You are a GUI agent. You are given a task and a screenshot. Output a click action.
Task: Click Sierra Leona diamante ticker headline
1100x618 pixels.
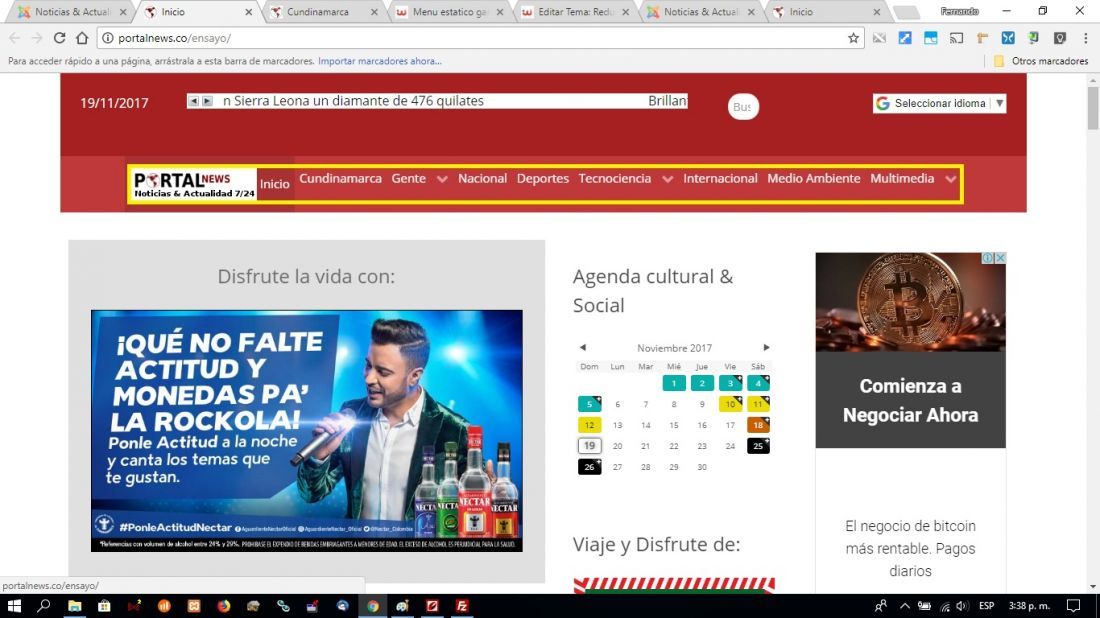point(354,101)
